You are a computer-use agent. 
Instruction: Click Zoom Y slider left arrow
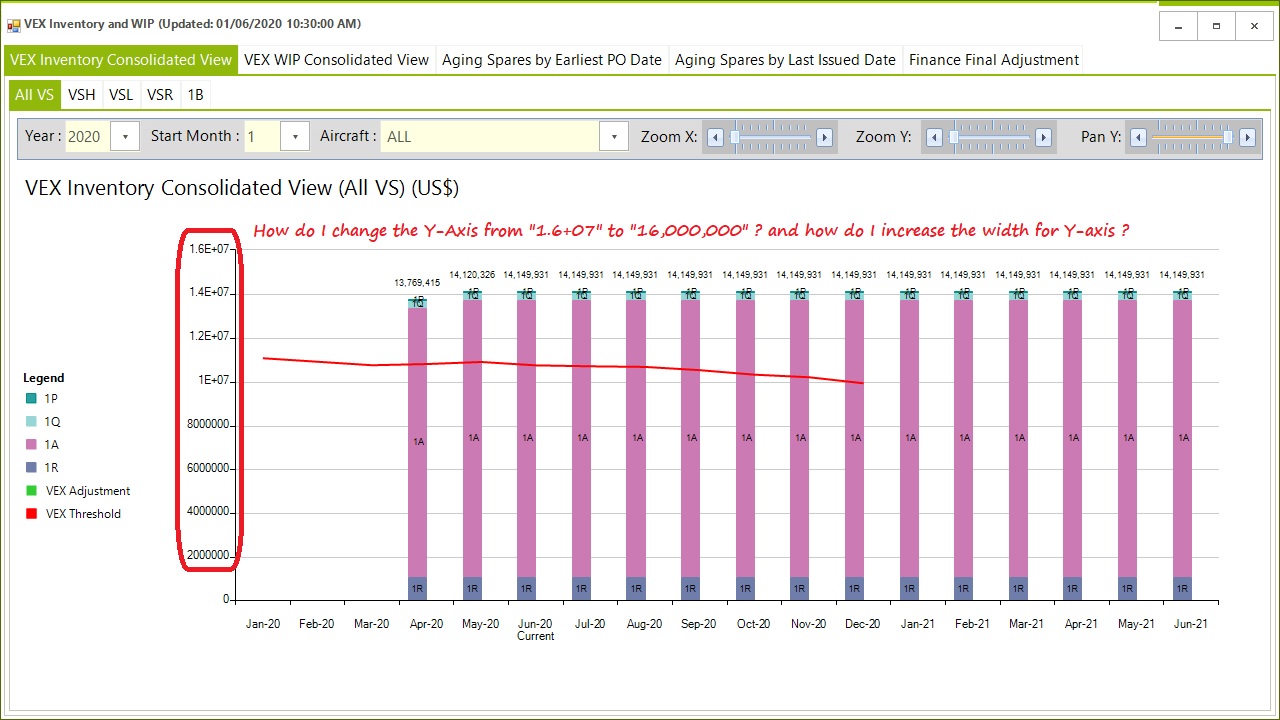934,137
